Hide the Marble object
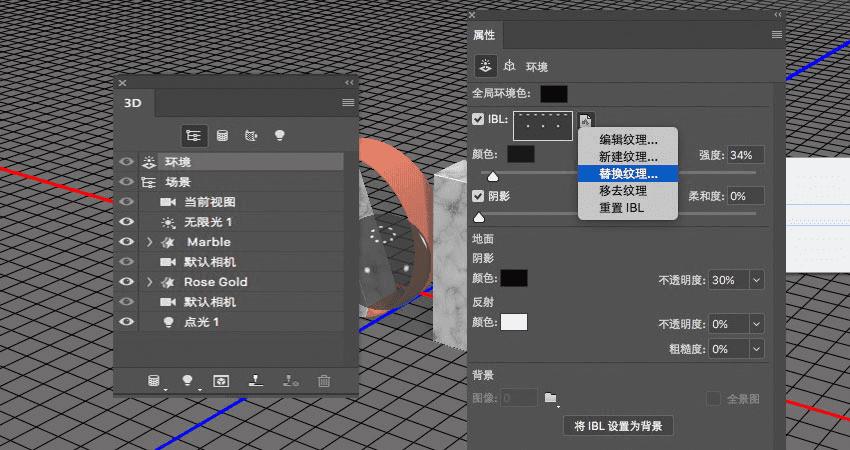The height and width of the screenshot is (450, 850). (x=126, y=242)
